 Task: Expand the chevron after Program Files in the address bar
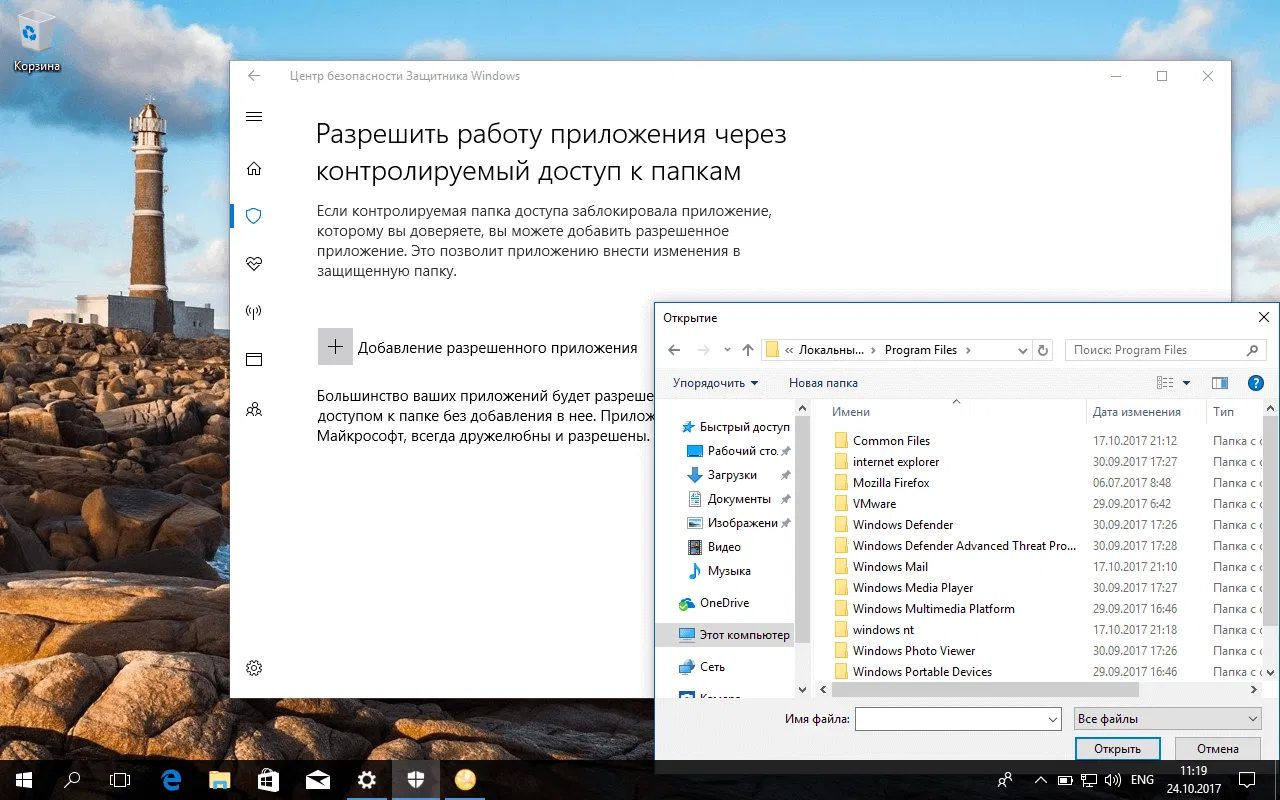[968, 350]
